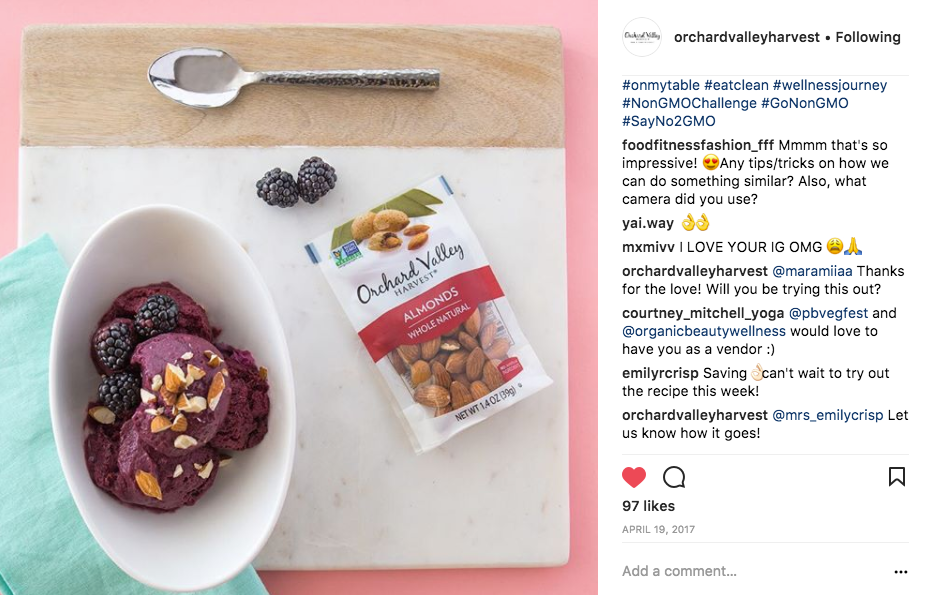Open the #NonGMOChallenge hashtag
The width and height of the screenshot is (930, 595).
tap(689, 103)
